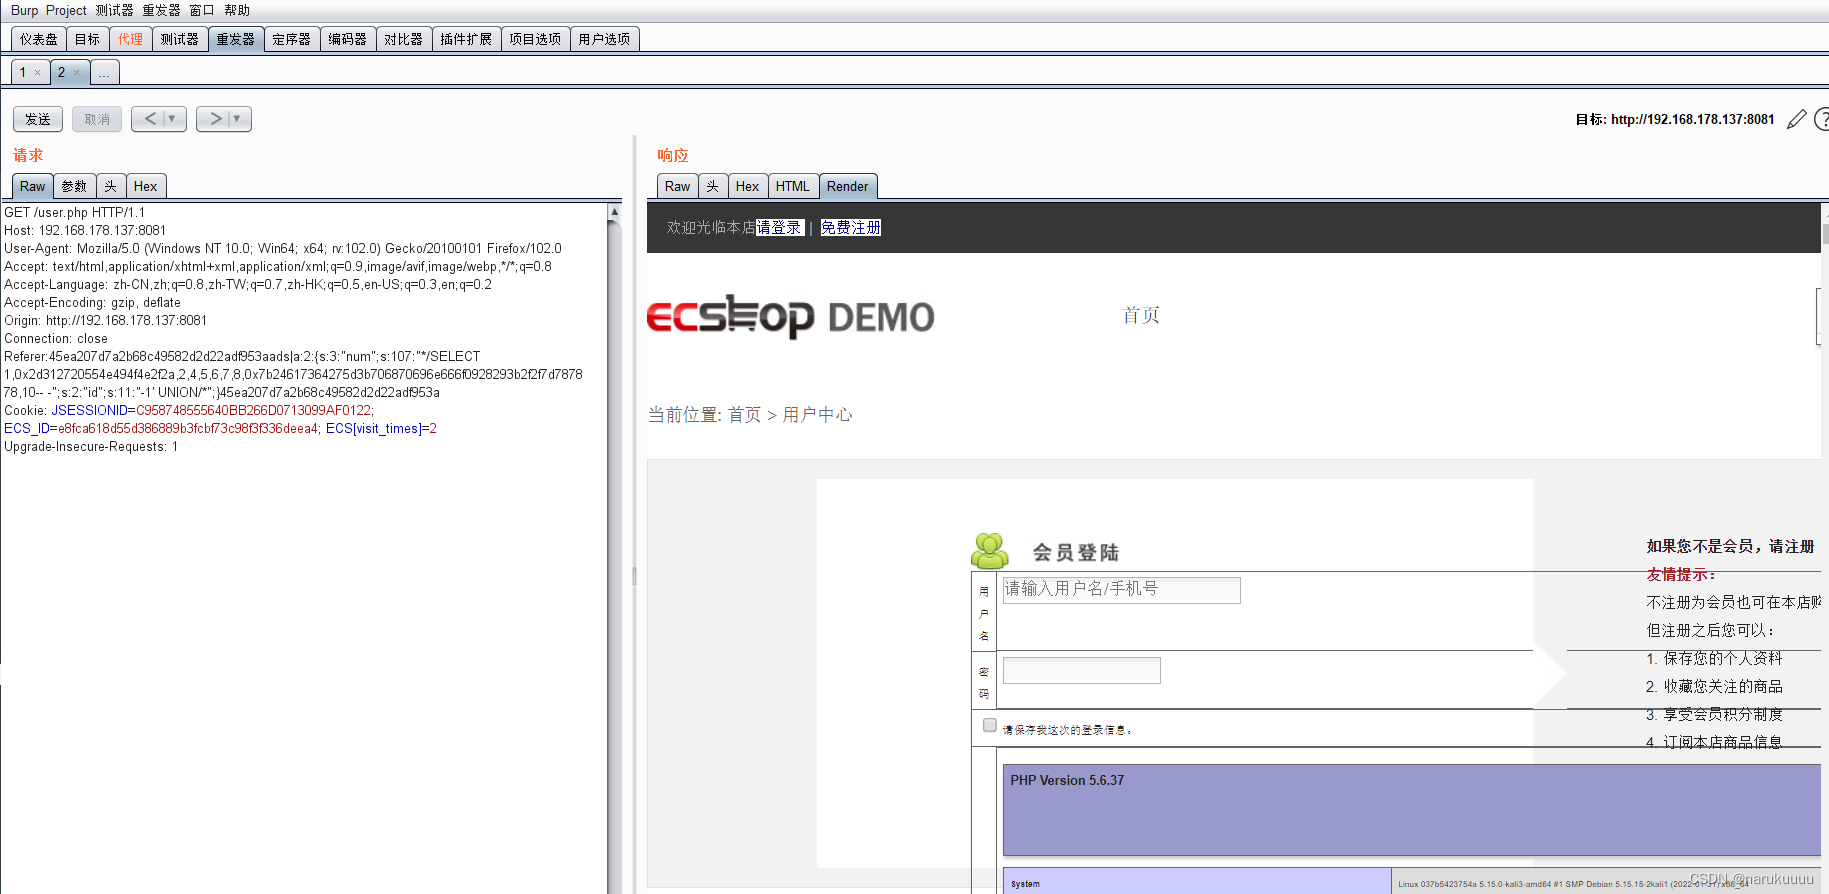Click 用户中心 in the breadcrumb
1829x894 pixels.
click(817, 414)
